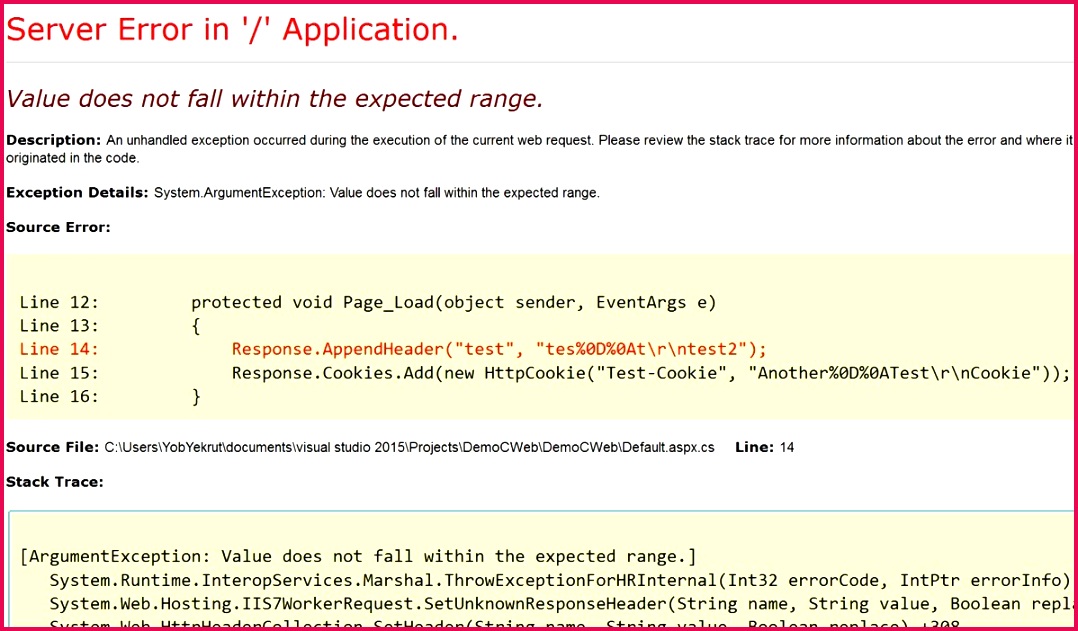Click the 'Description:' label
The width and height of the screenshot is (1078, 631).
click(x=54, y=140)
